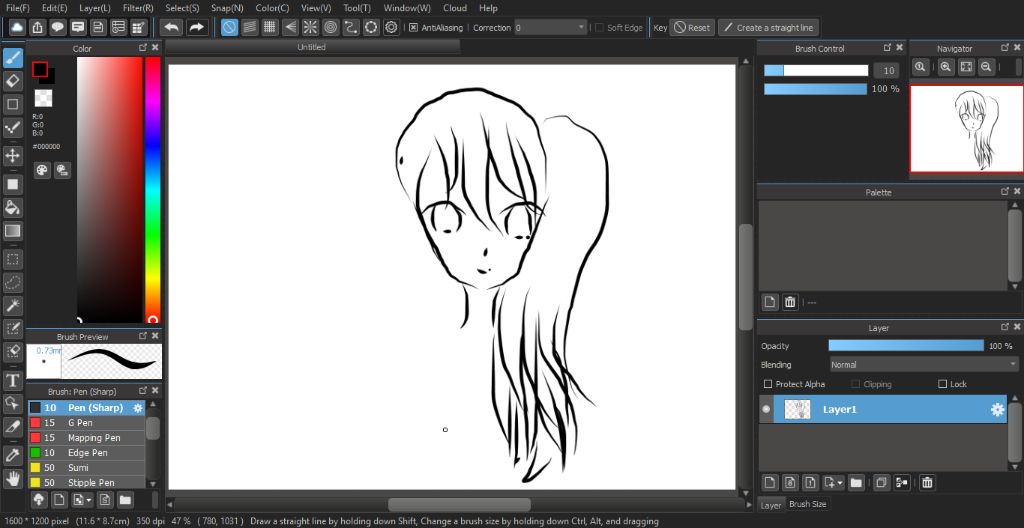Toggle the Protect Alpha checkbox
The width and height of the screenshot is (1024, 528).
coord(768,384)
